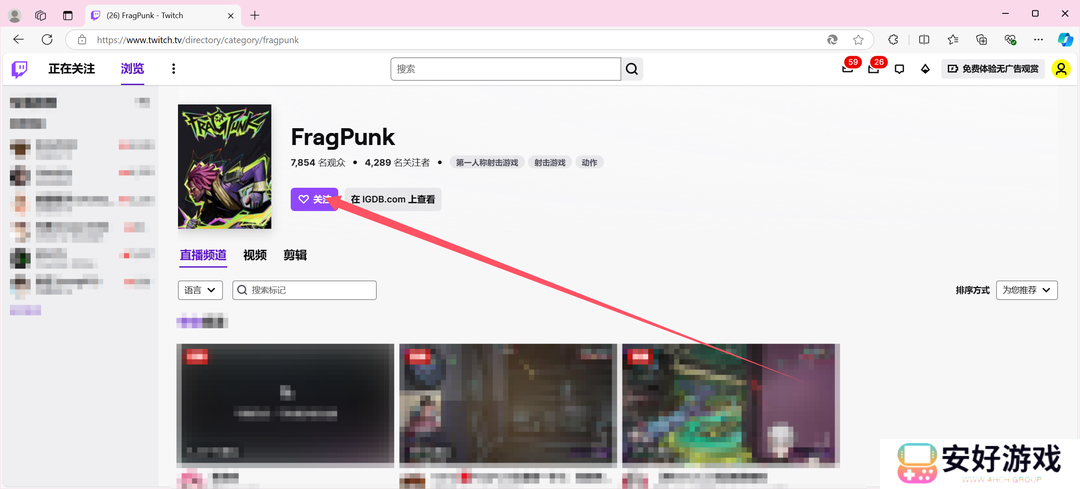Switch to the 视频 tab
The height and width of the screenshot is (489, 1080).
coord(255,255)
